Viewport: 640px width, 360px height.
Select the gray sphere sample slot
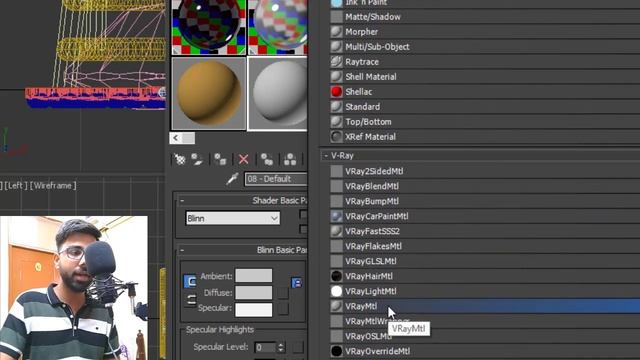point(278,94)
